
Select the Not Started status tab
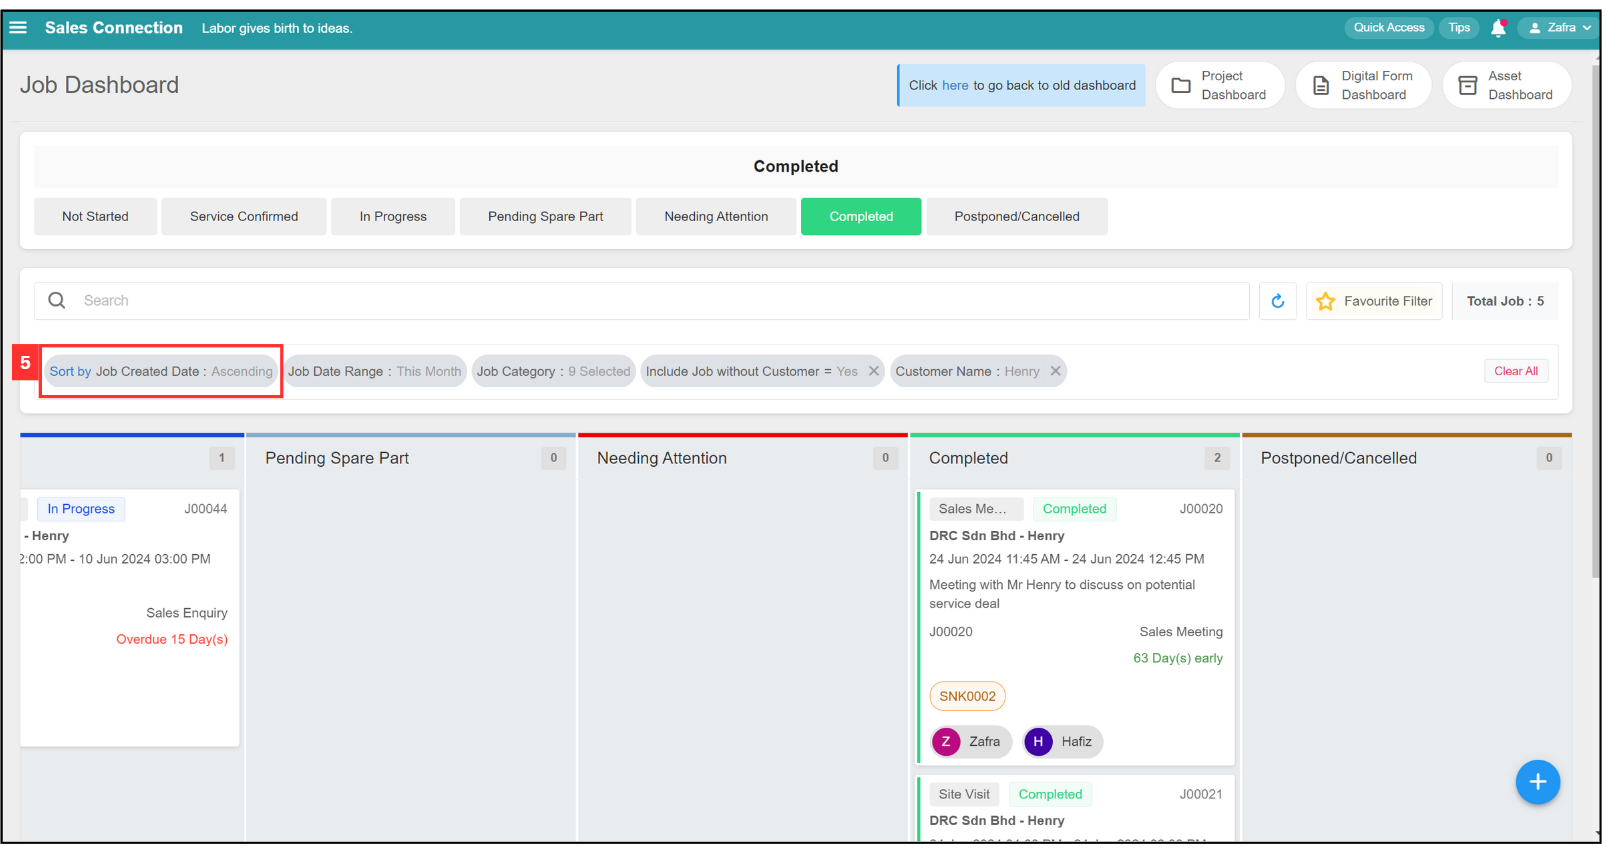click(95, 216)
